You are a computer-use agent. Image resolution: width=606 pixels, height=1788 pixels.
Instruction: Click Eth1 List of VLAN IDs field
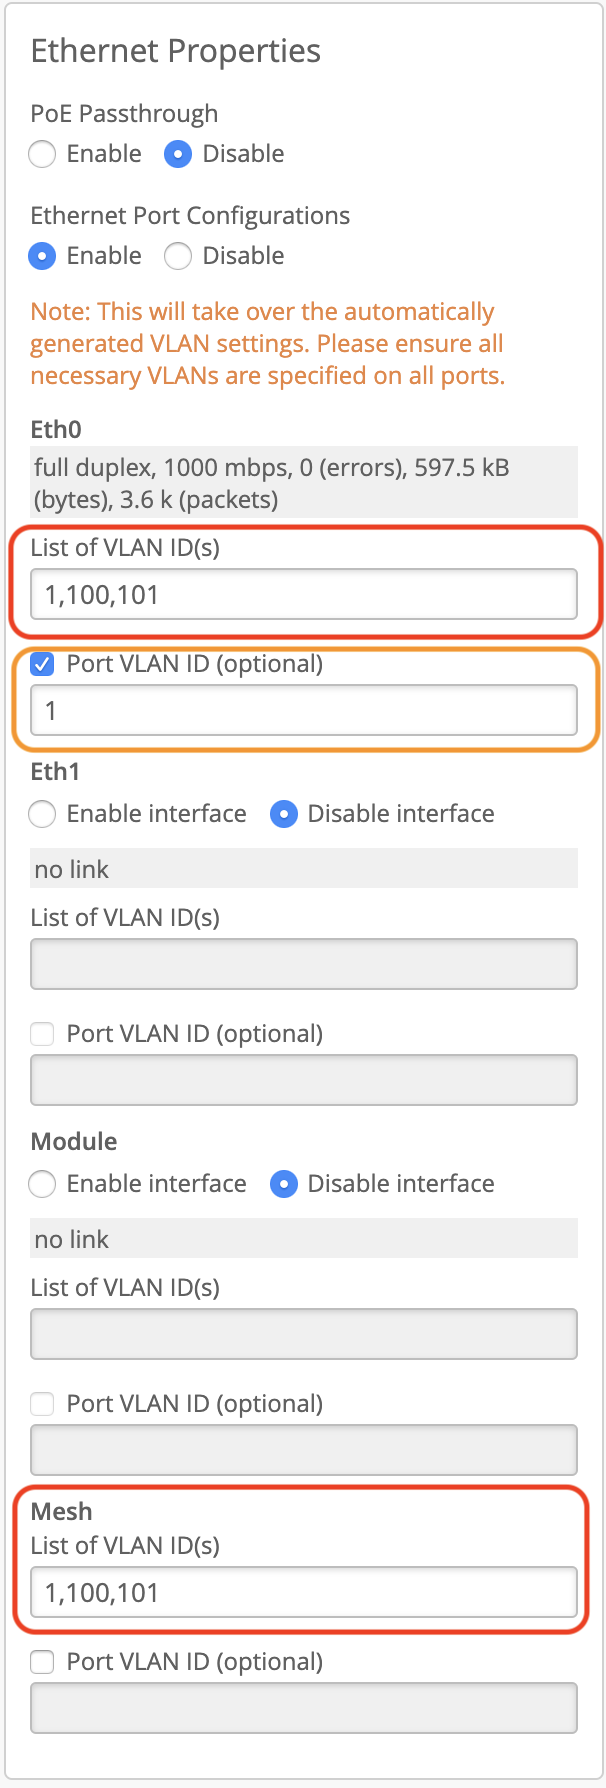(x=303, y=964)
